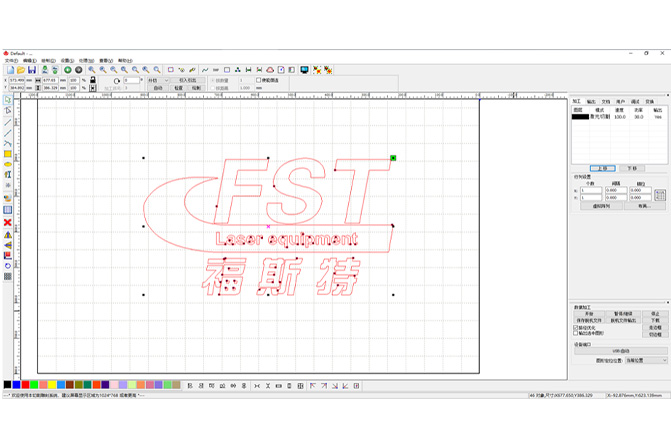Click the vertical mirror triangle icon
This screenshot has width=671, height=448.
pos(8,245)
